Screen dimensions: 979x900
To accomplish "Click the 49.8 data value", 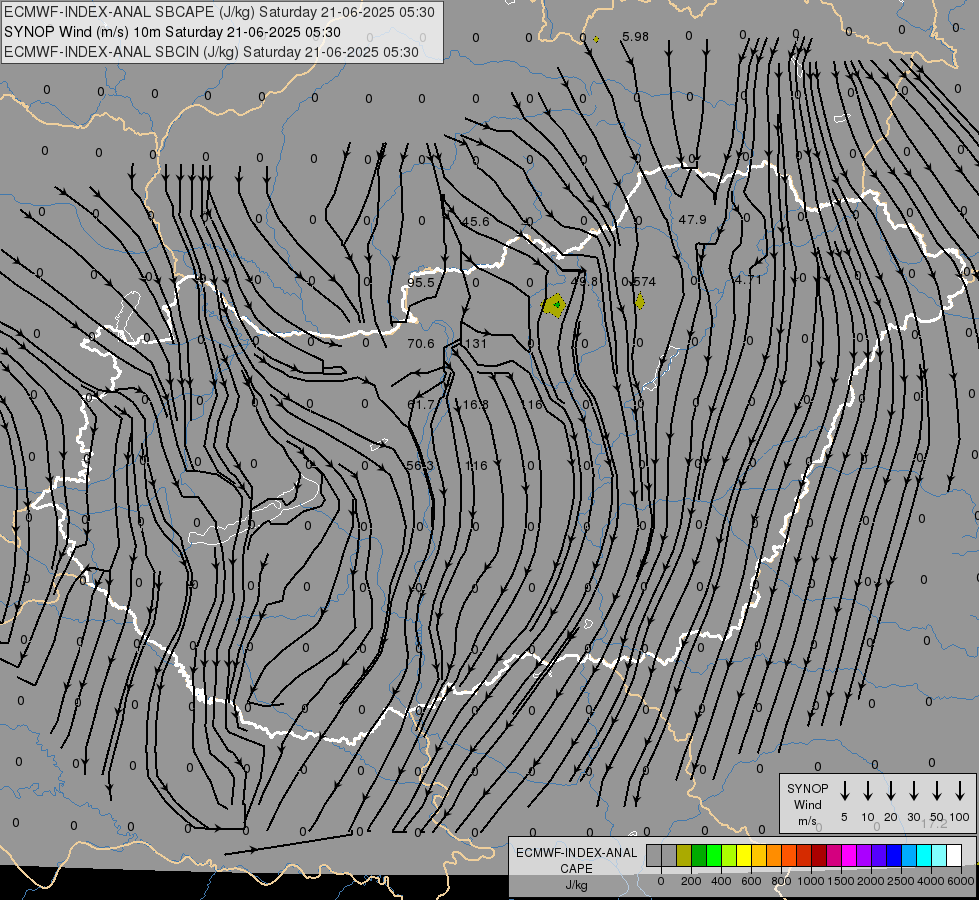I will [x=584, y=282].
